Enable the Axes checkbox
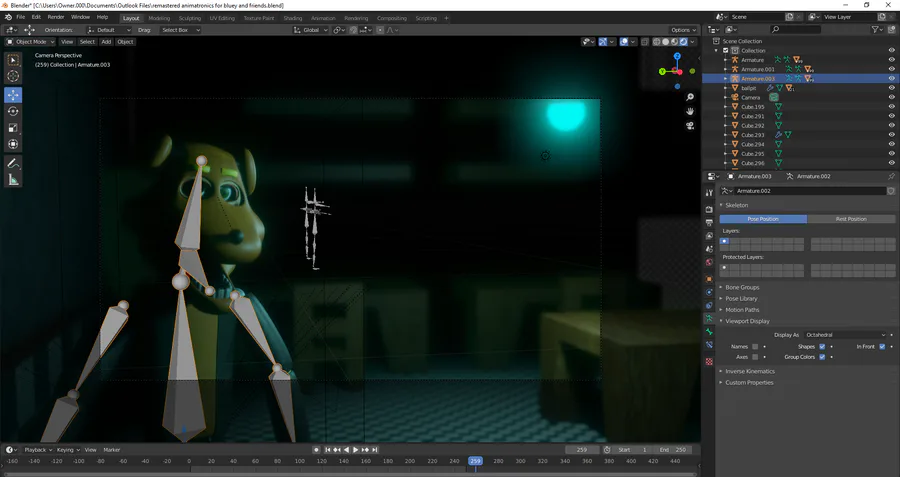This screenshot has width=900, height=477. point(755,357)
